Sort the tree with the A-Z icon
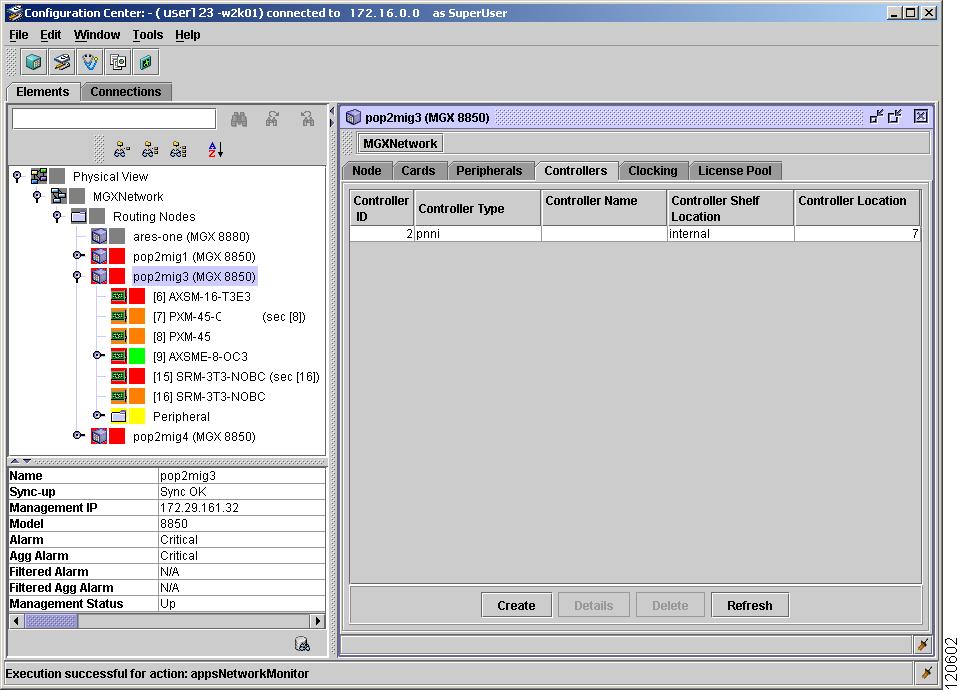The height and width of the screenshot is (690, 962). click(x=215, y=149)
